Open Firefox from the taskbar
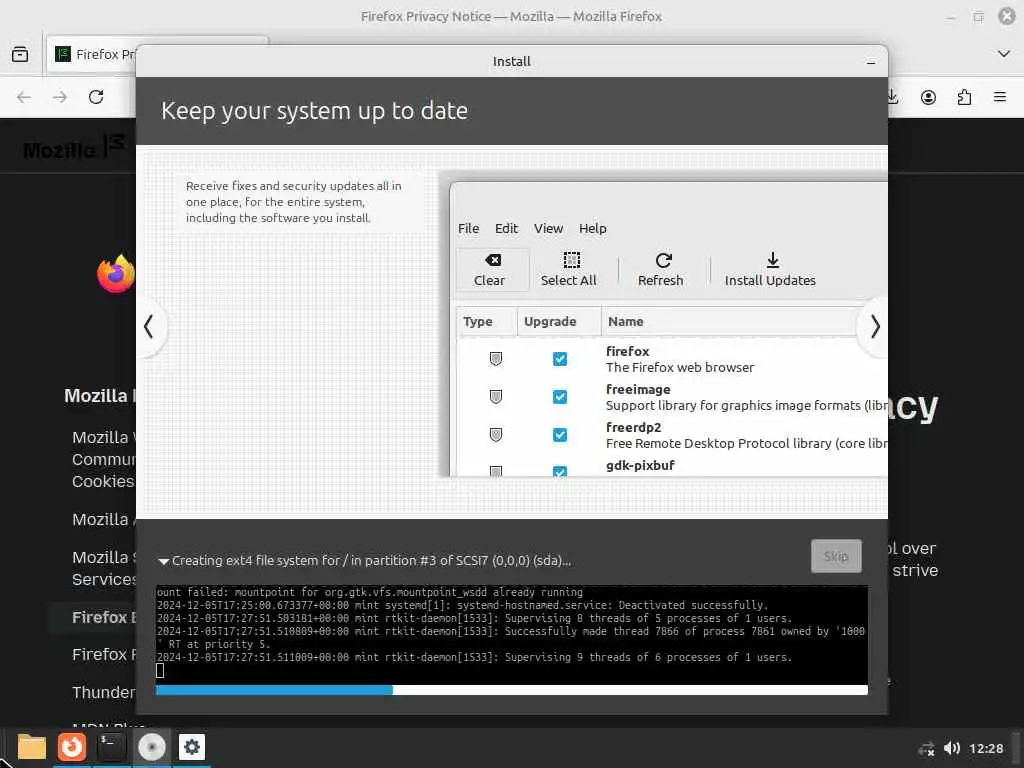Viewport: 1024px width, 768px height. point(72,747)
